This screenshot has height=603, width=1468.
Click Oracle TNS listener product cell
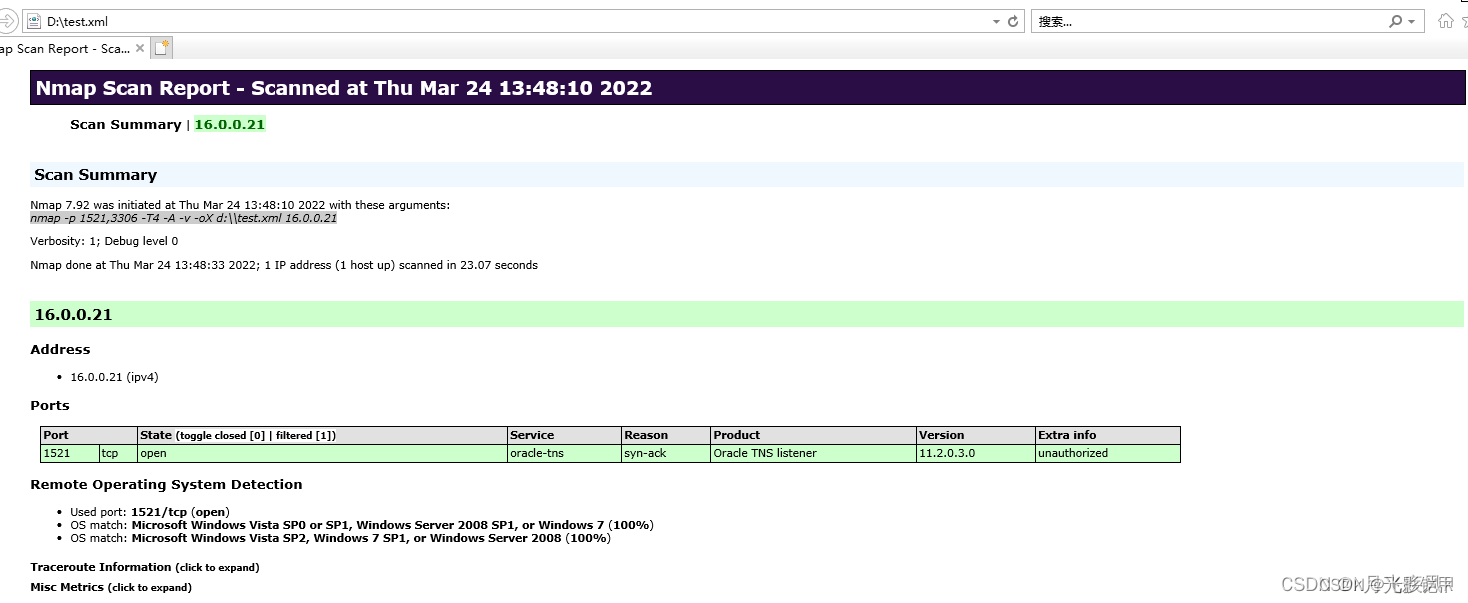[813, 453]
